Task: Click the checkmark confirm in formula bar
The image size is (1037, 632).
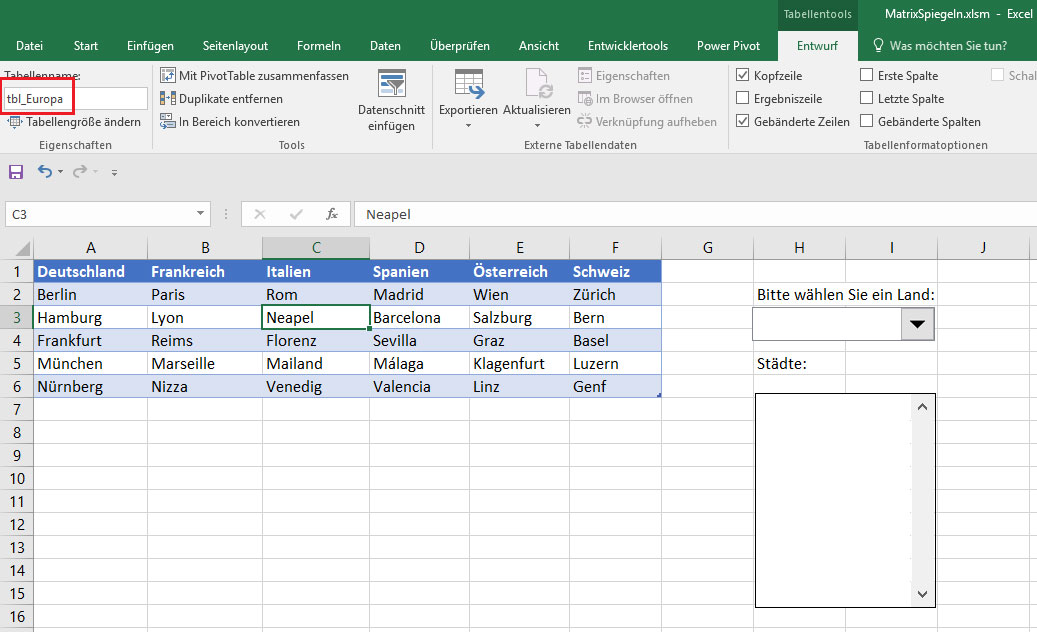Action: point(296,214)
